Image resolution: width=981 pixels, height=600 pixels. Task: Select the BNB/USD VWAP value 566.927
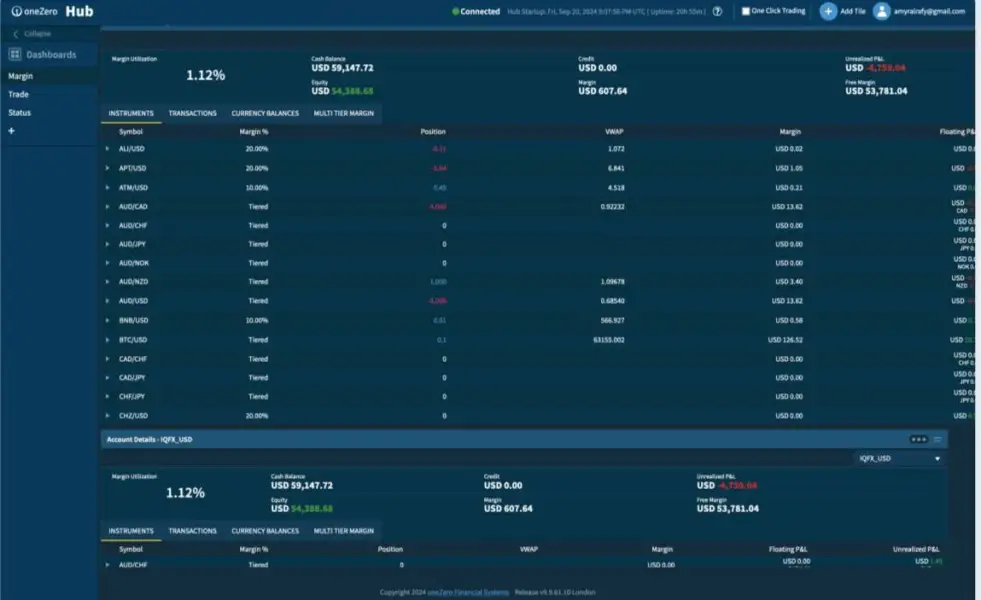pos(612,320)
